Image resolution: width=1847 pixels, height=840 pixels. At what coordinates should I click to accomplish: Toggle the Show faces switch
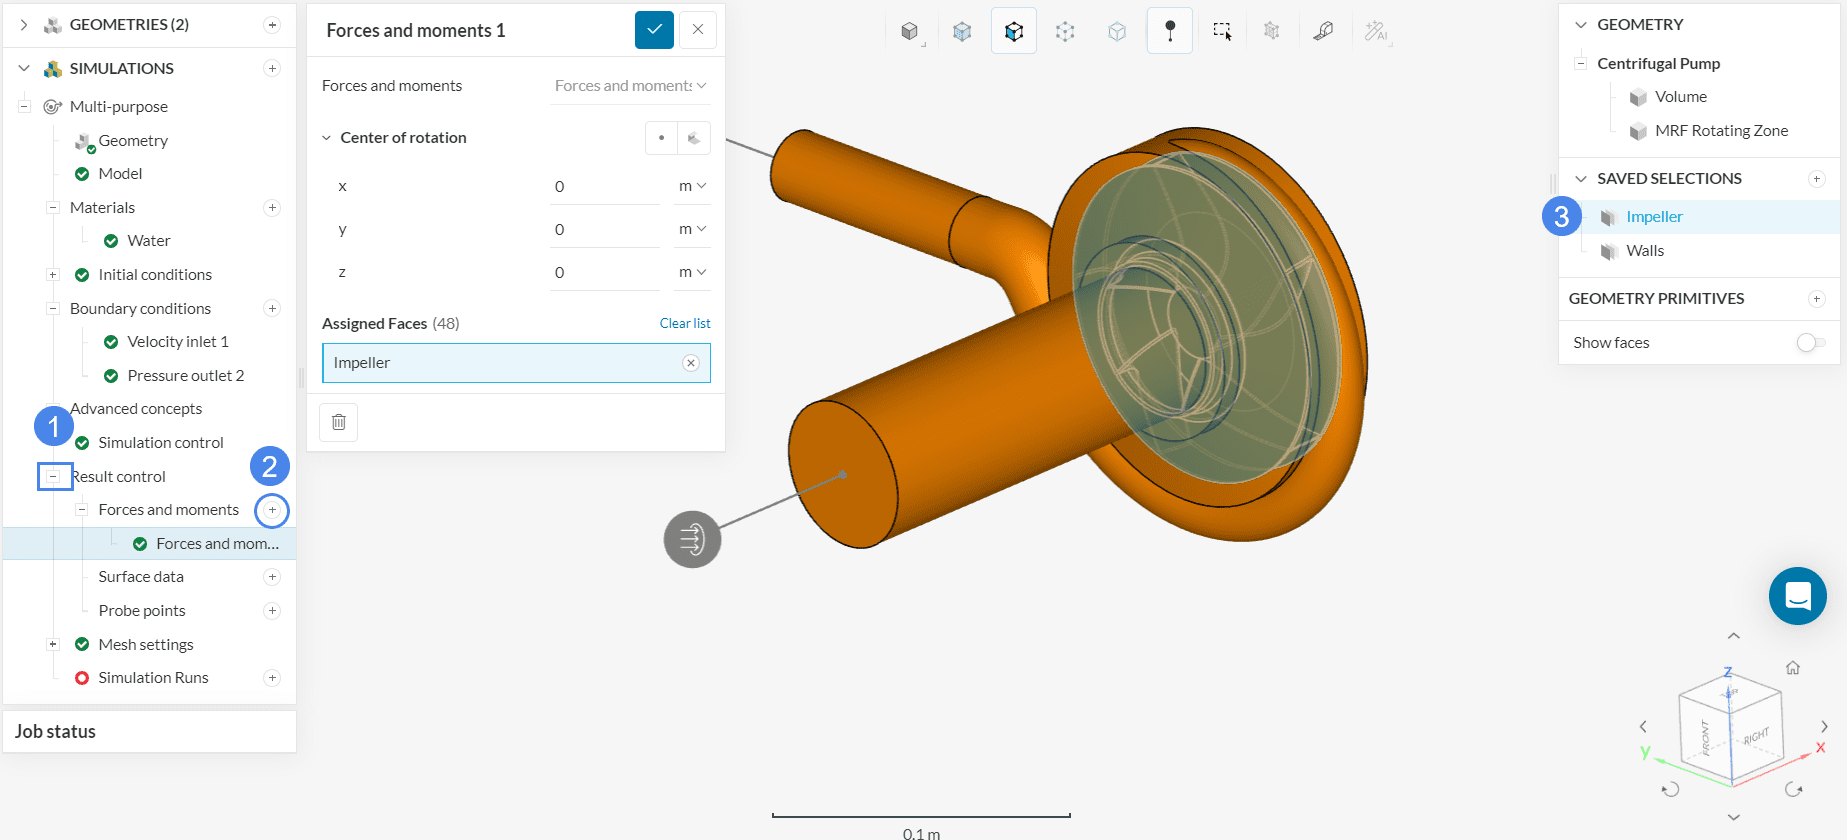[x=1810, y=343]
